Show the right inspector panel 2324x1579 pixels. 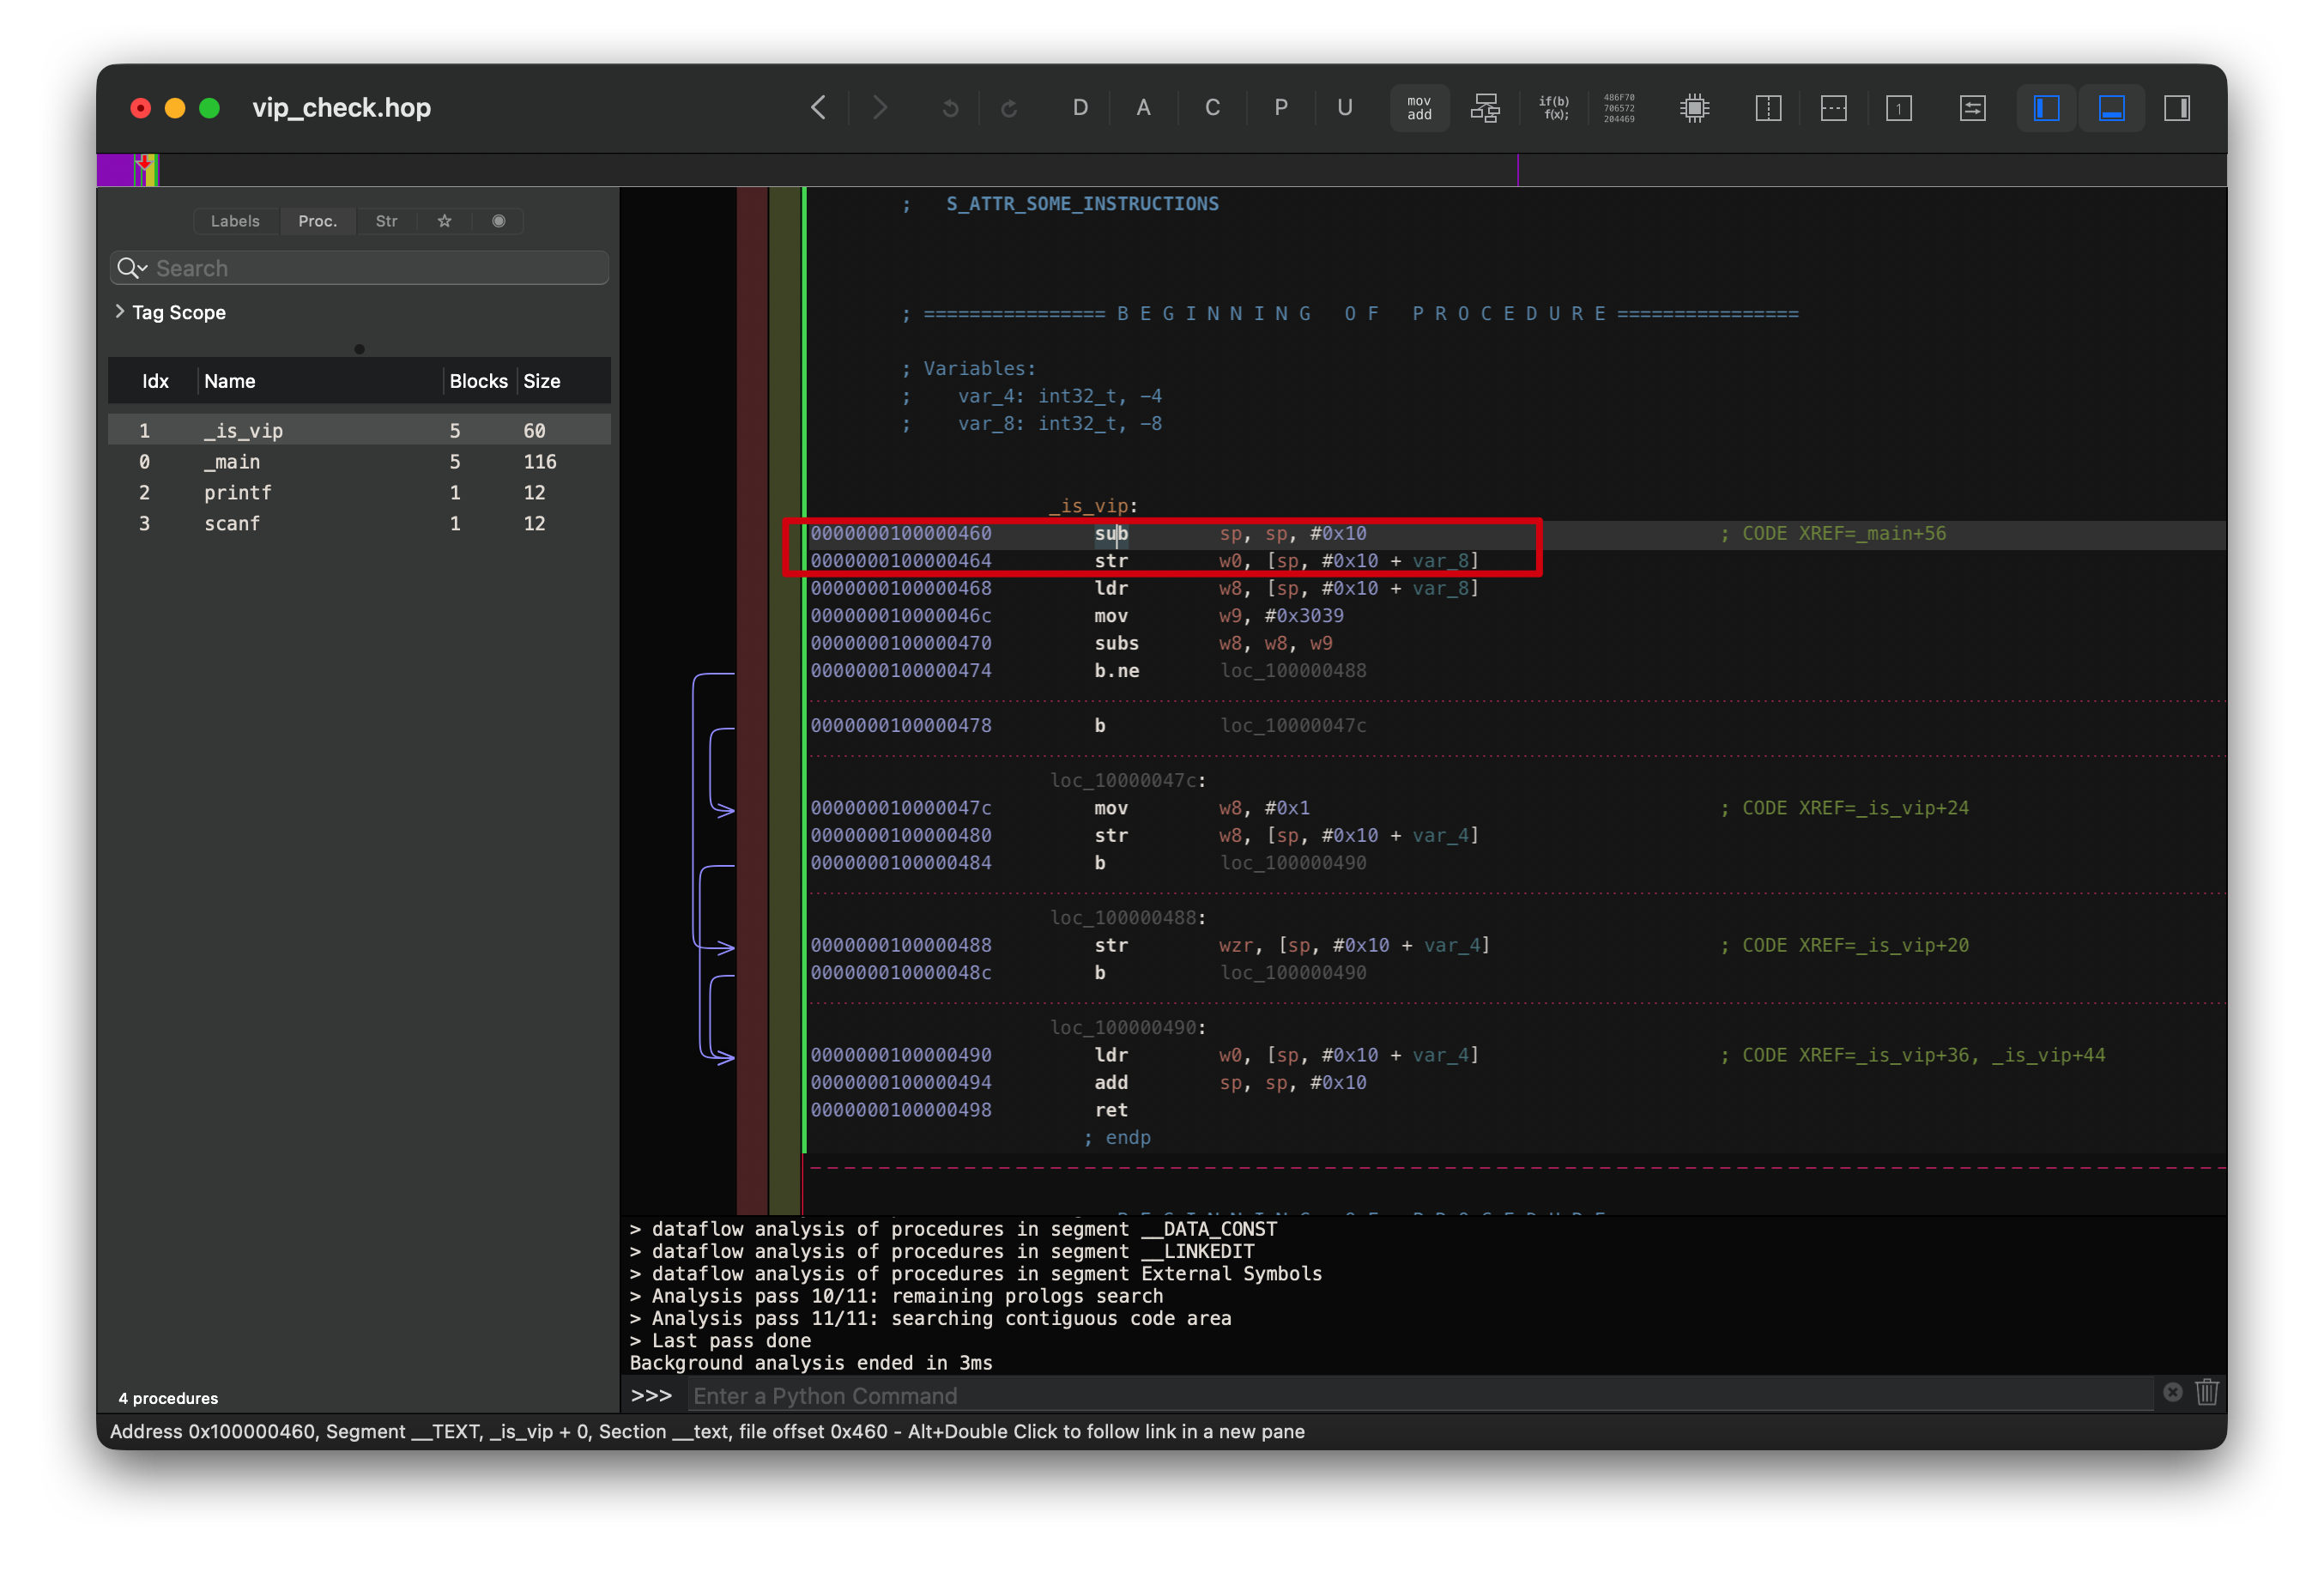coord(2177,108)
